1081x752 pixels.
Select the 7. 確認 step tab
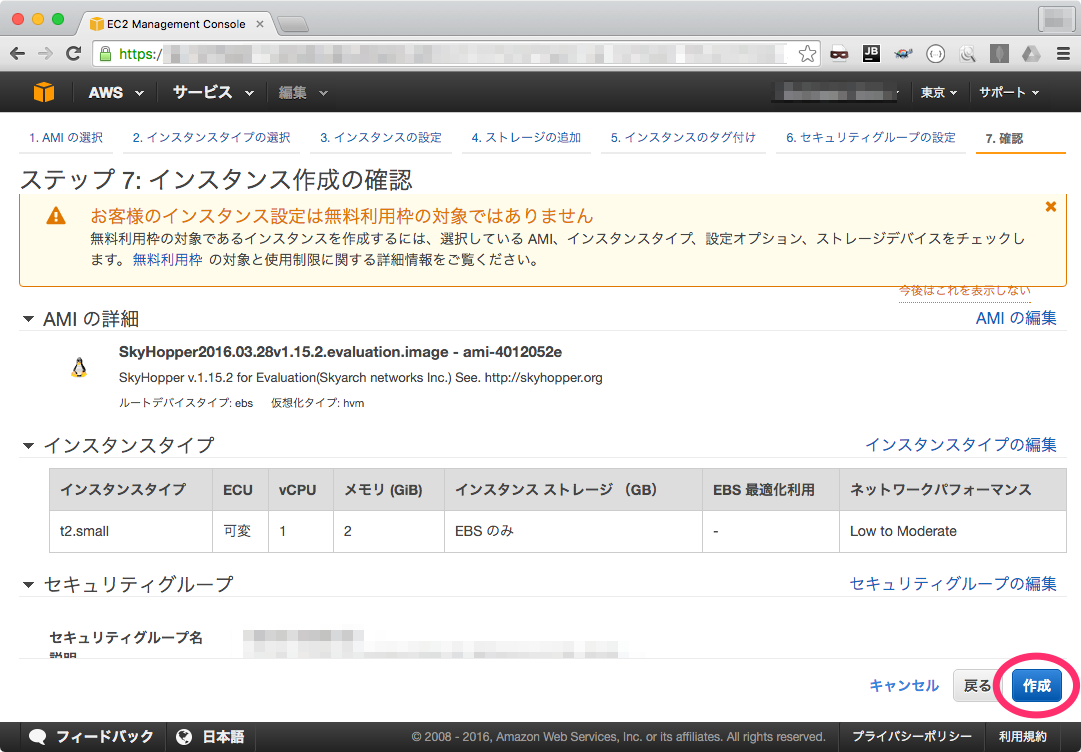[x=1004, y=139]
